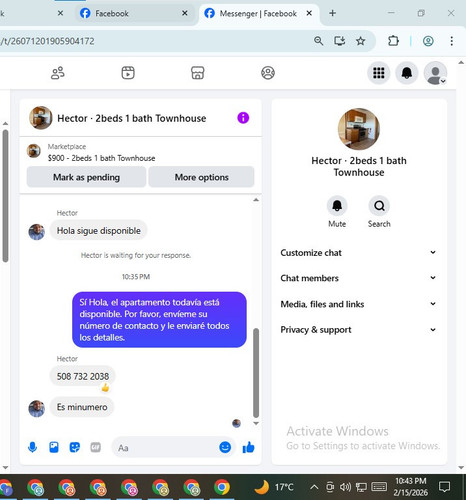
Task: Click the 508 732 2038 message
Action: click(83, 376)
